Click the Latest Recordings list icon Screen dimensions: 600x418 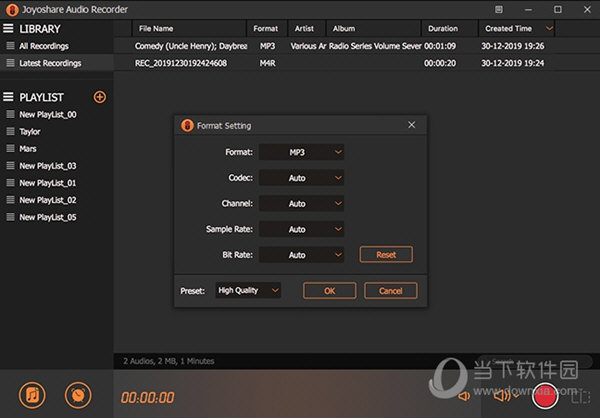click(x=11, y=63)
